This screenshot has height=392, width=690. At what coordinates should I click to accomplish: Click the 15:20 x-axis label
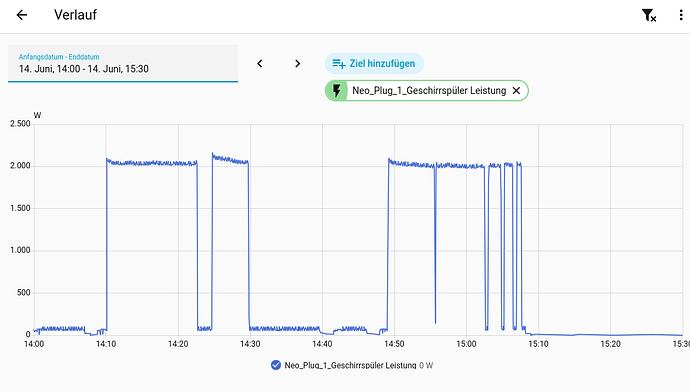click(x=610, y=344)
